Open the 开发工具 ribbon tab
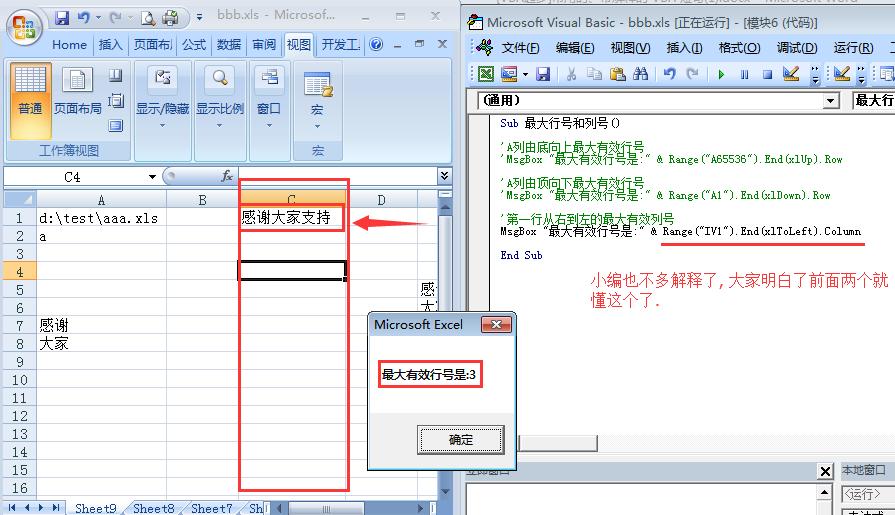The image size is (895, 515). tap(341, 45)
